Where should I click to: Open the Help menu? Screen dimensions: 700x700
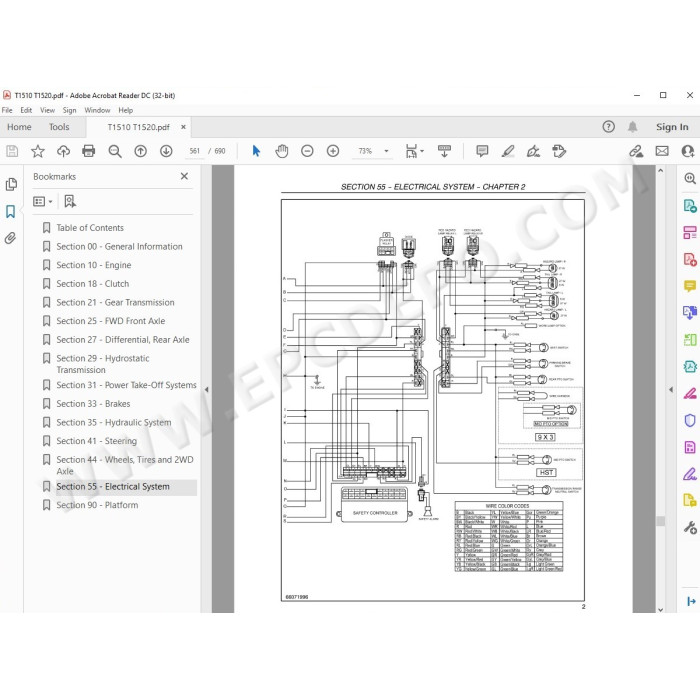coord(125,110)
